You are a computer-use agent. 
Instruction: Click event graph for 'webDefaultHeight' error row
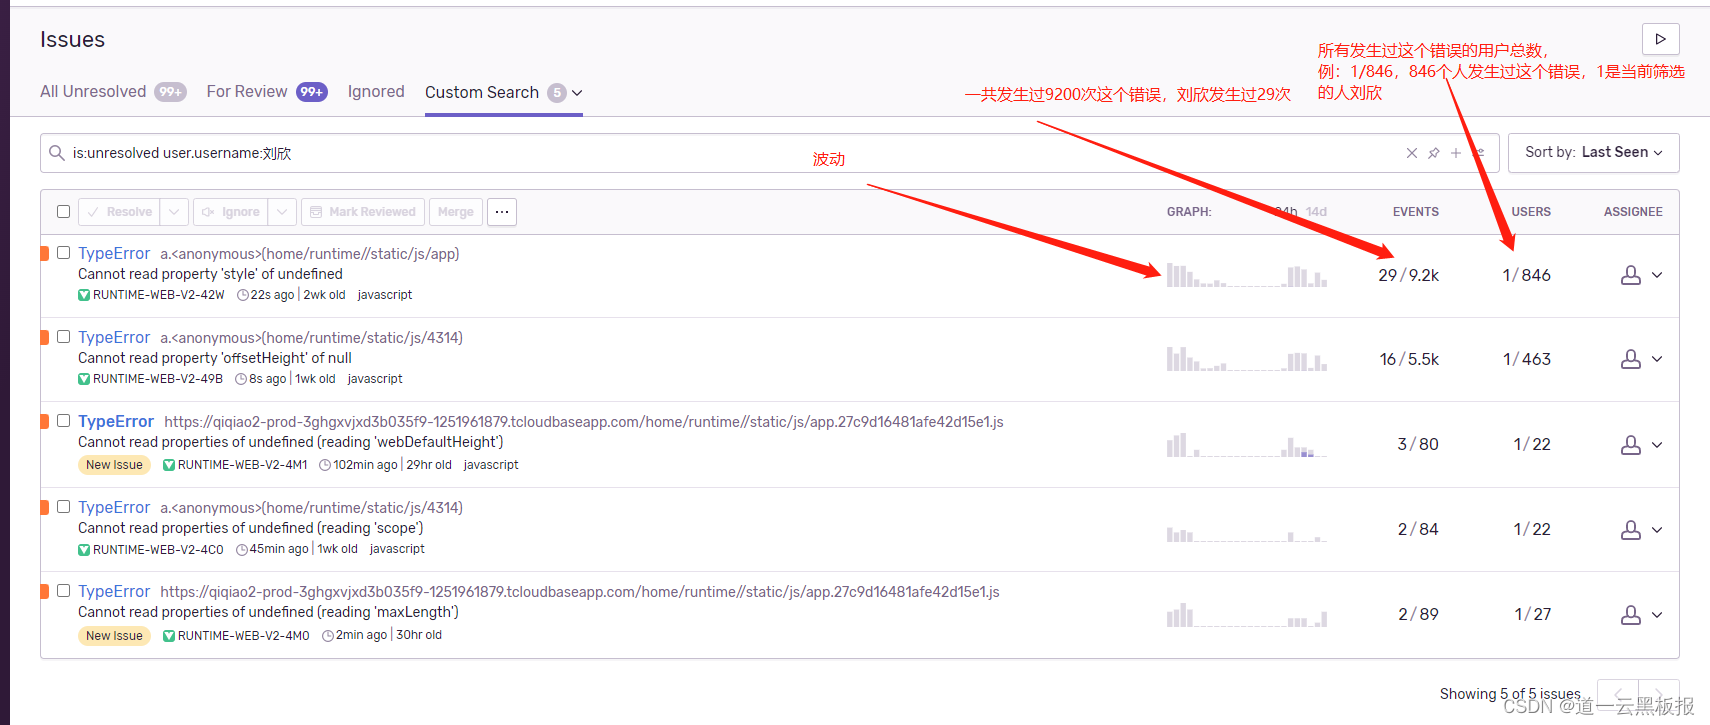click(1247, 444)
